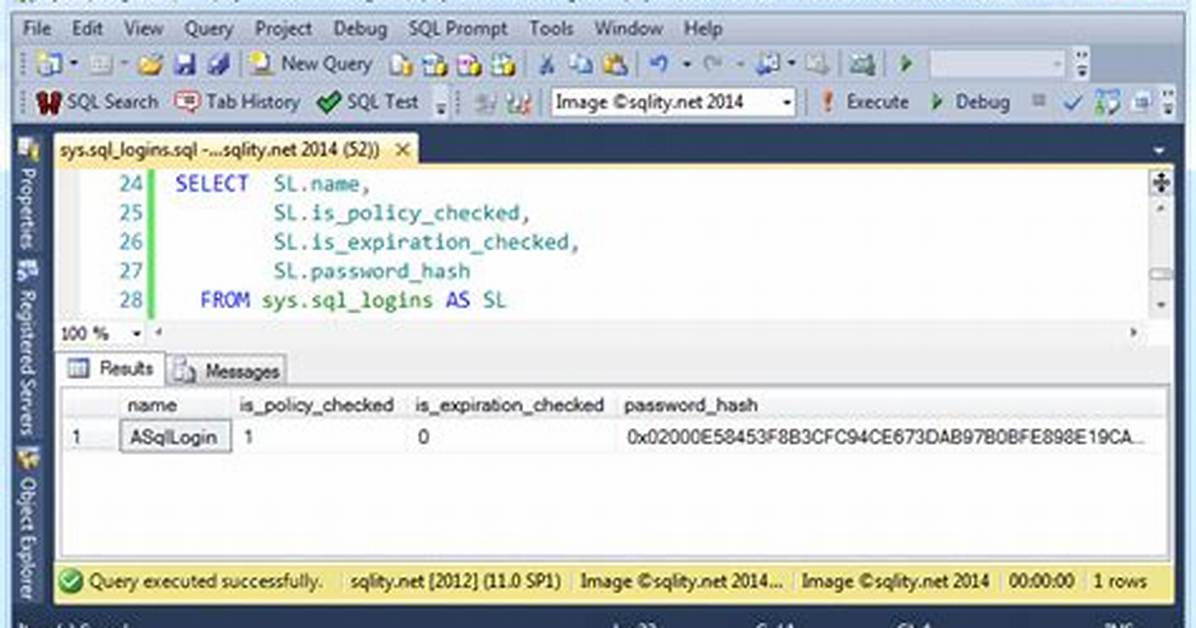Open Tab History

(236, 102)
